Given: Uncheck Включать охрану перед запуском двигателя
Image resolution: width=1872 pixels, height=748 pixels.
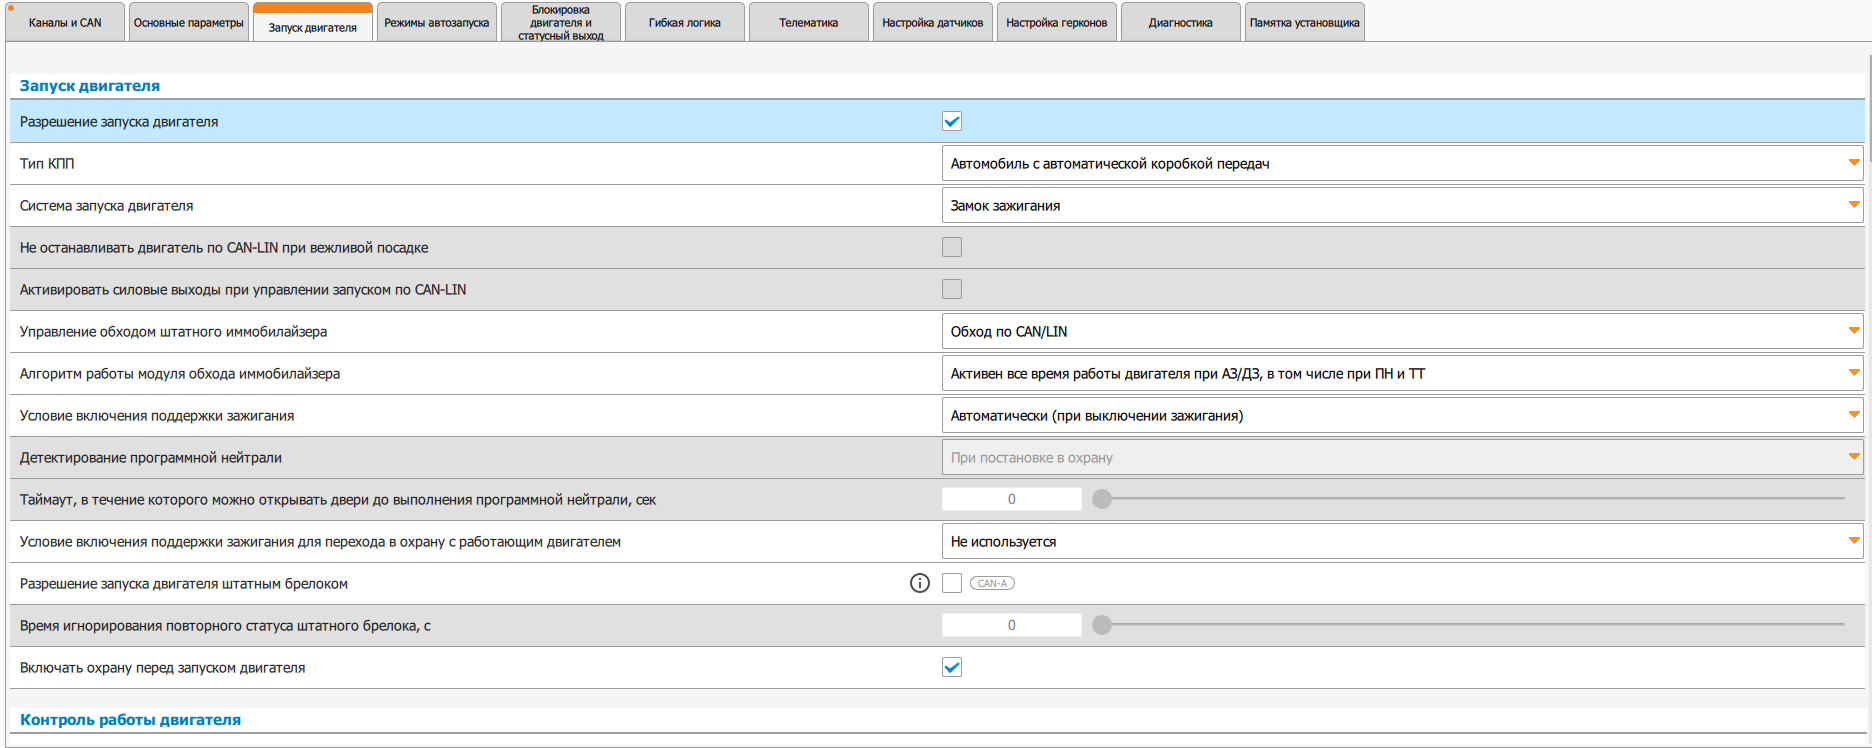Looking at the screenshot, I should (952, 667).
